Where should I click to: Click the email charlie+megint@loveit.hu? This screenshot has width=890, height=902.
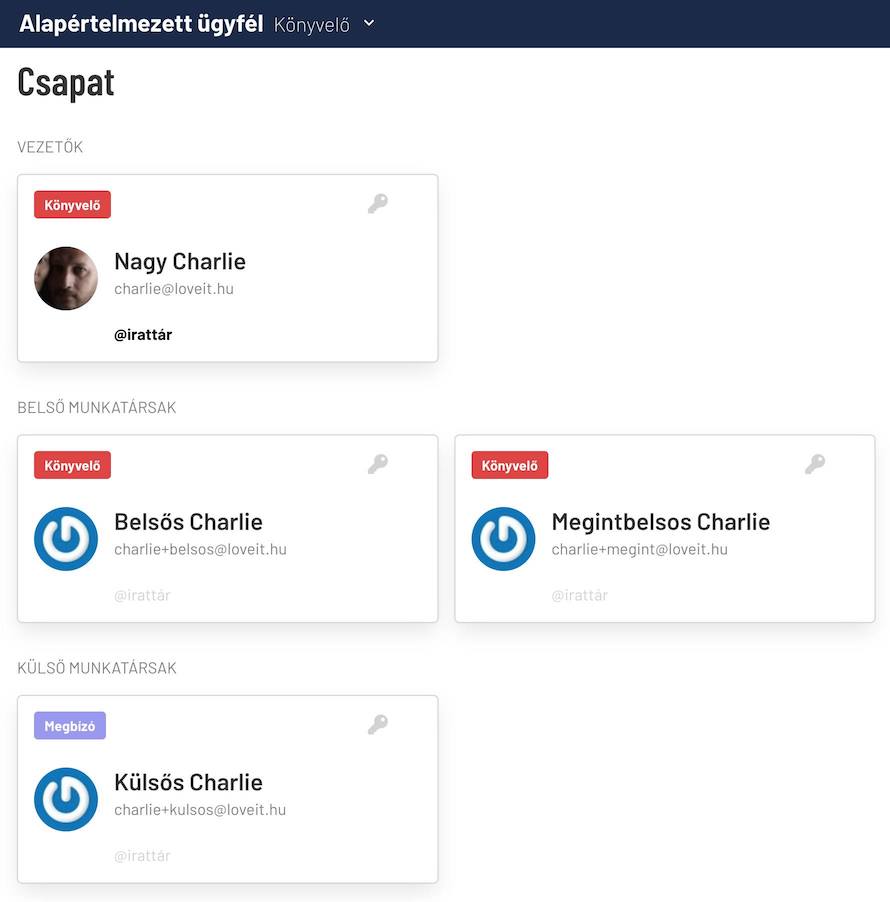pos(639,549)
